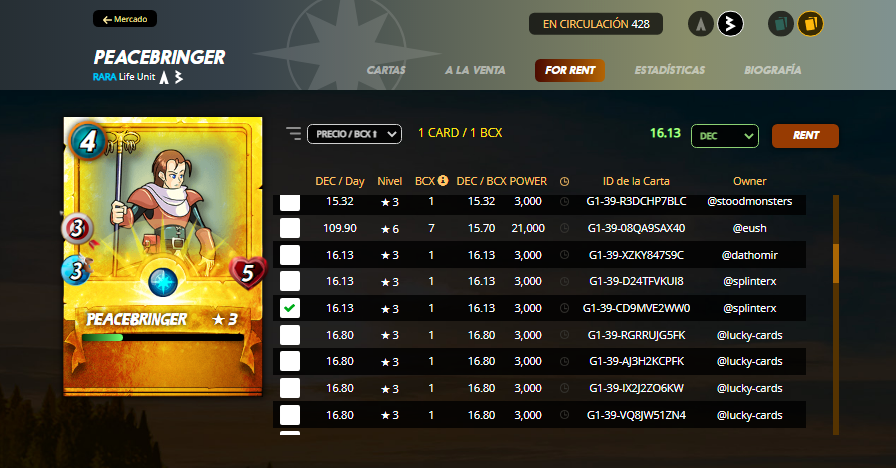This screenshot has width=896, height=468.
Task: Click the EN CIRCULACIÓN 428 badge
Action: point(596,24)
